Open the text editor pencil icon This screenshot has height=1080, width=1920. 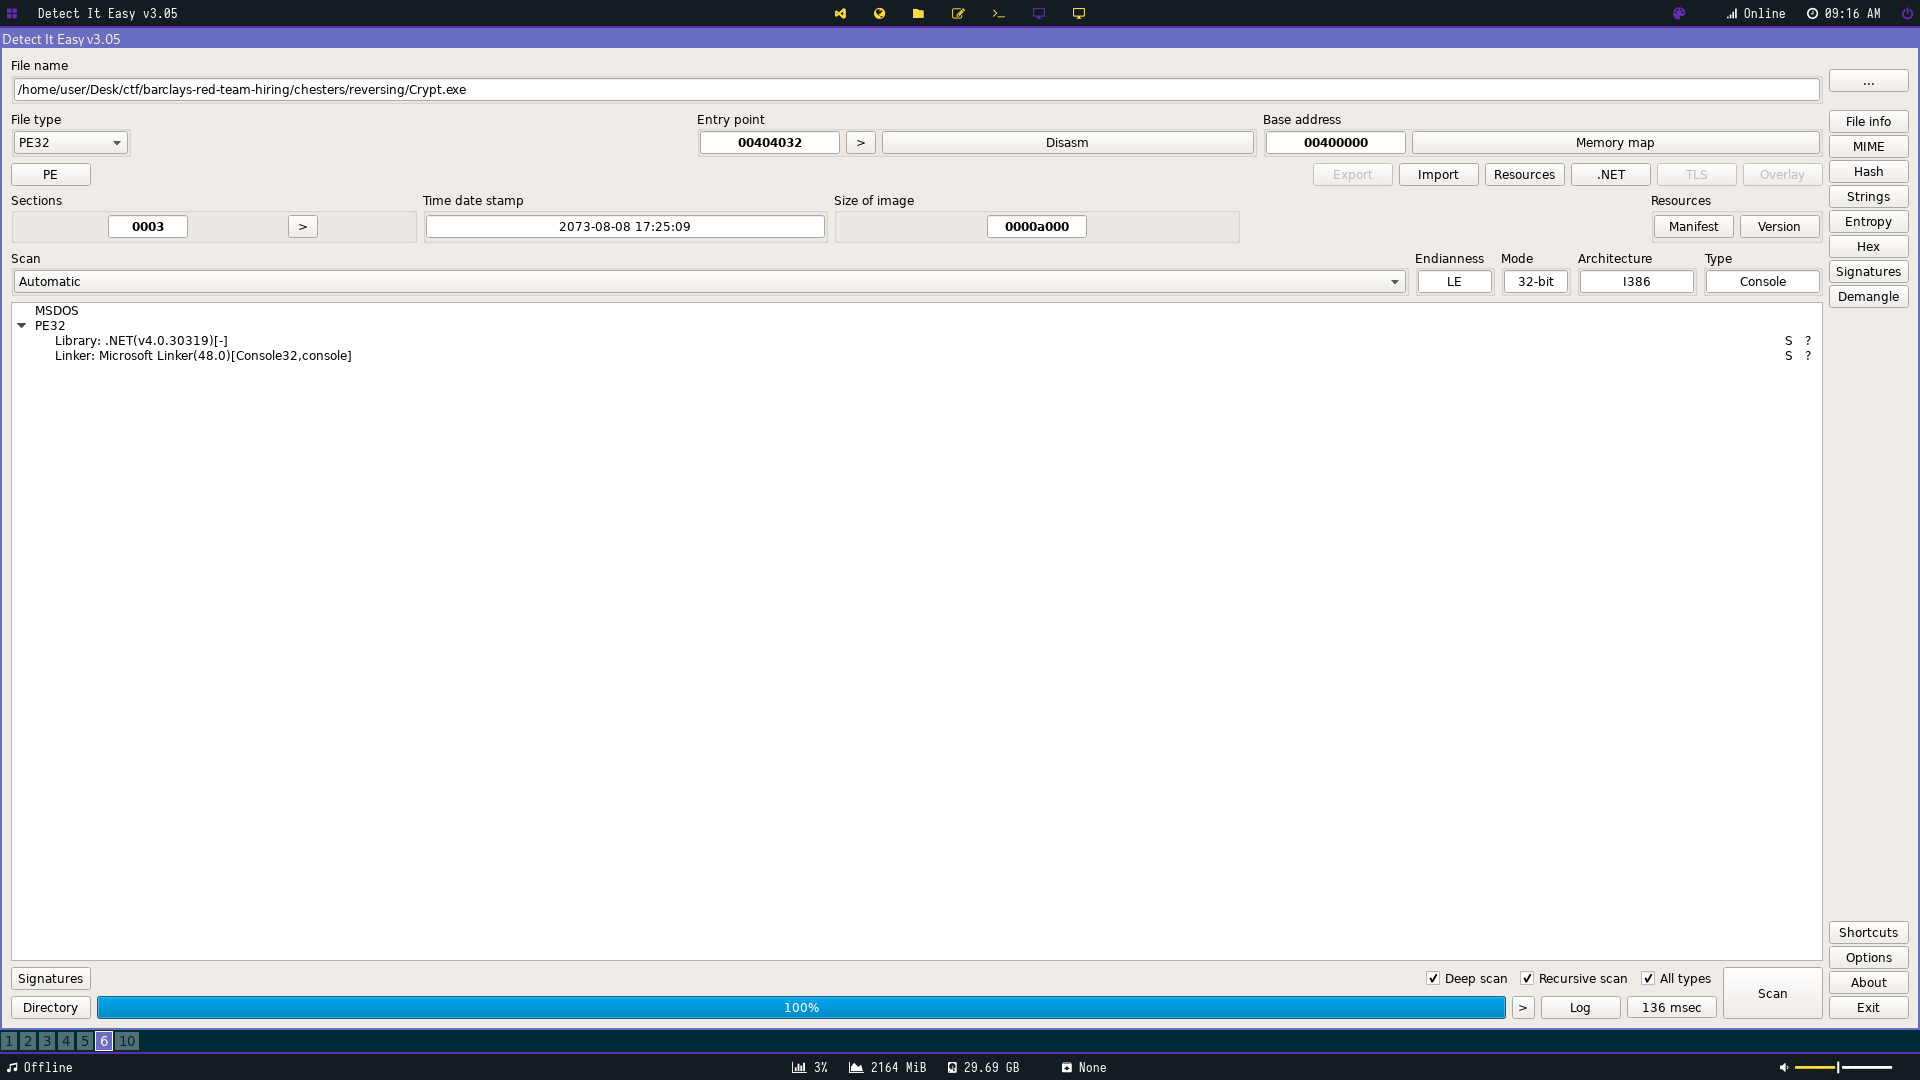[958, 14]
